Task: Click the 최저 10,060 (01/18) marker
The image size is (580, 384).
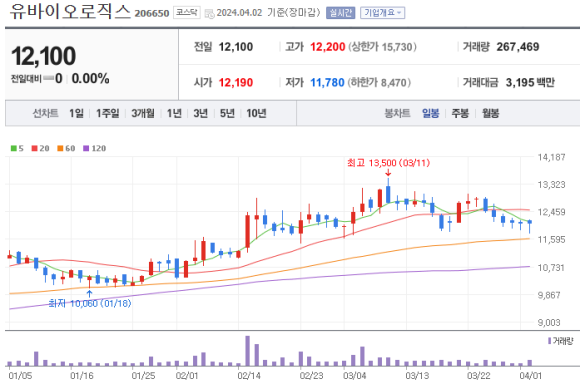Action: coord(90,304)
